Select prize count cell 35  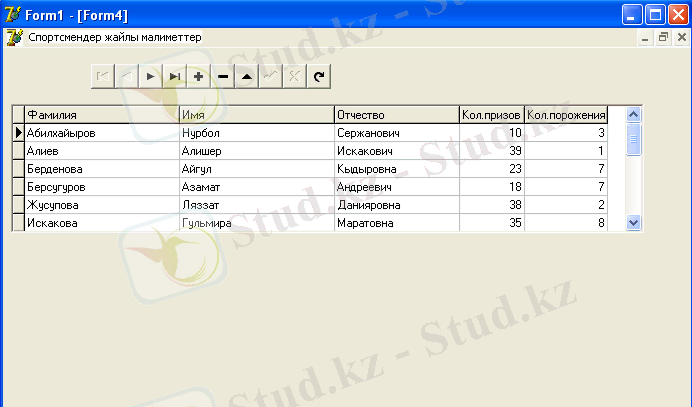[492, 223]
